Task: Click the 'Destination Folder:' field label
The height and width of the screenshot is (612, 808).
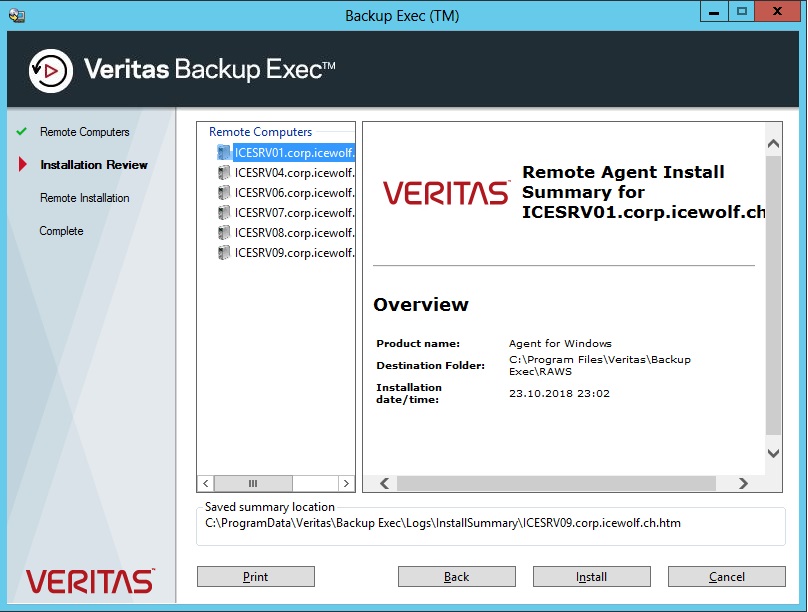Action: click(430, 366)
